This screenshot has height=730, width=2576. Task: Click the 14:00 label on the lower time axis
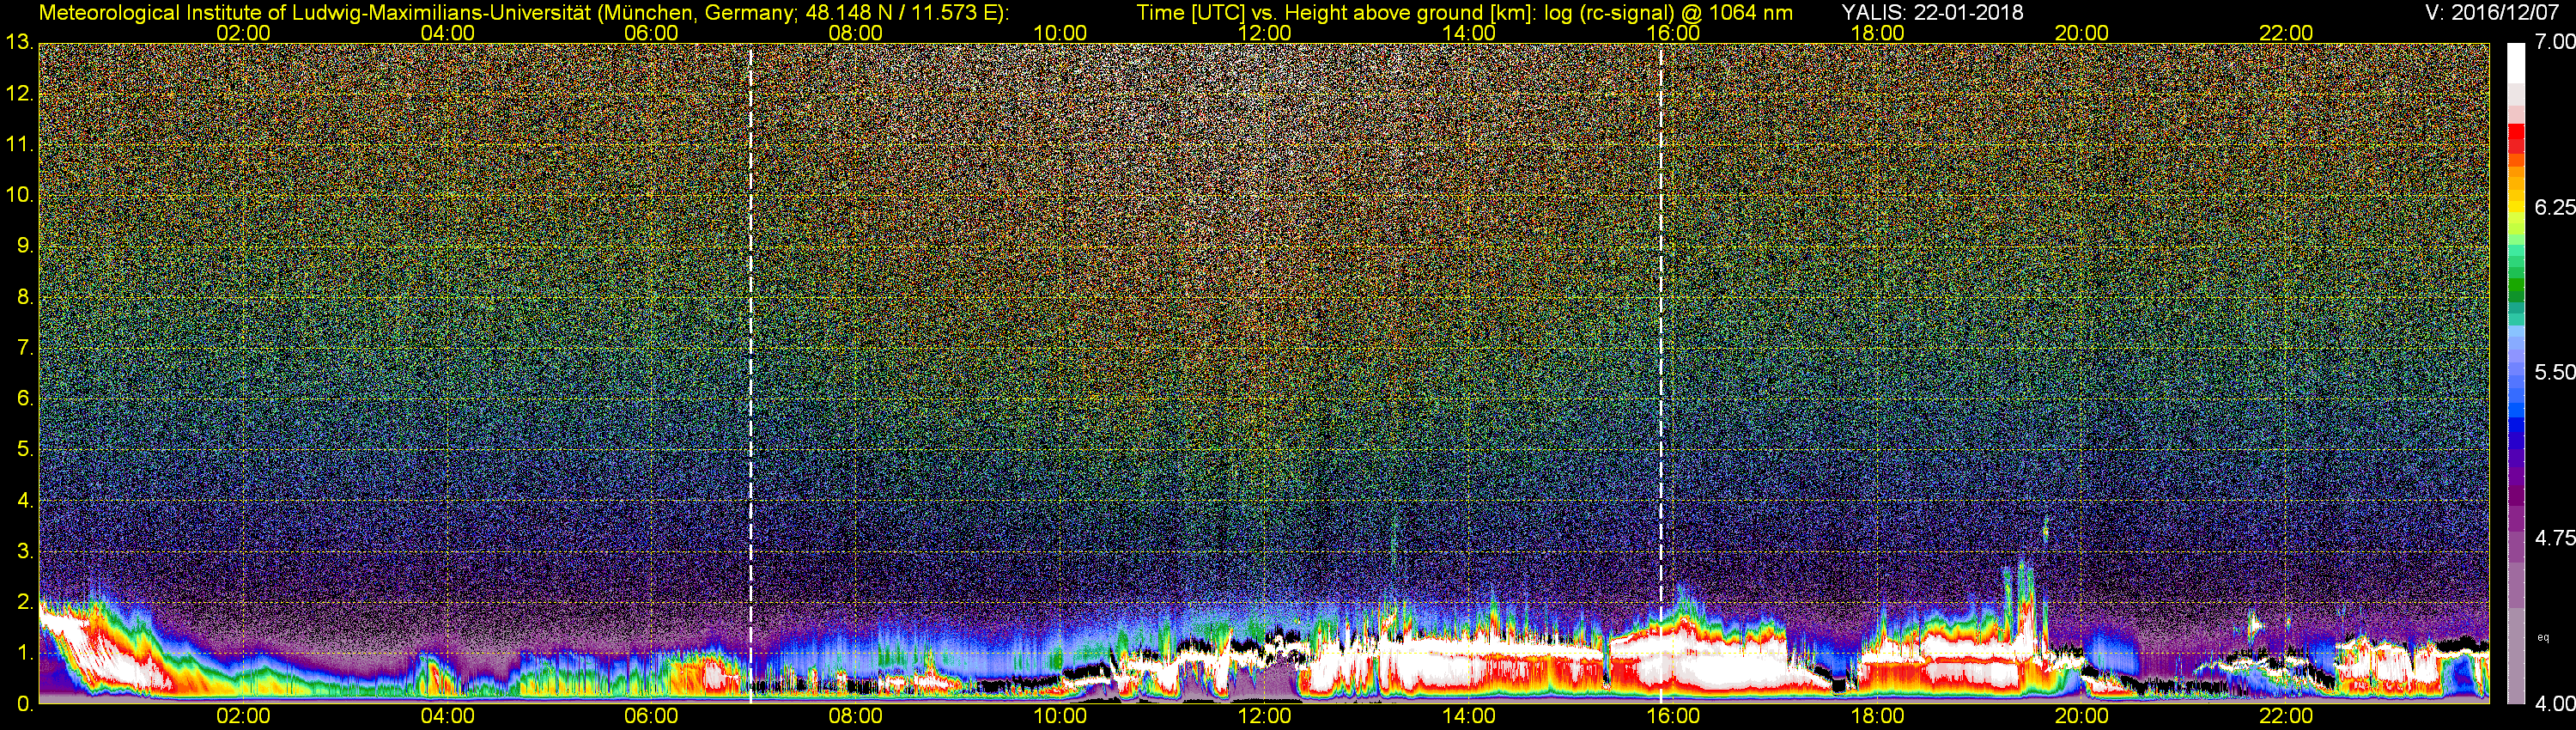[x=1468, y=716]
